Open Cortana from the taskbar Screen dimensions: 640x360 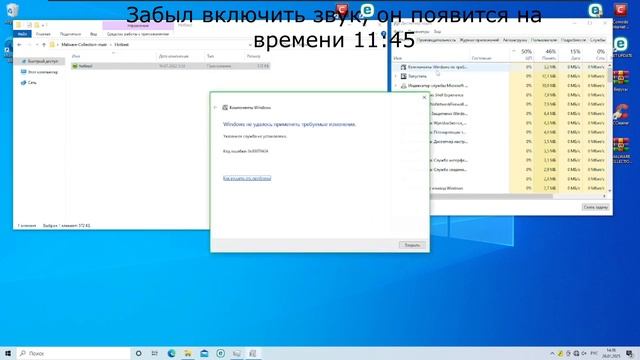(138, 353)
